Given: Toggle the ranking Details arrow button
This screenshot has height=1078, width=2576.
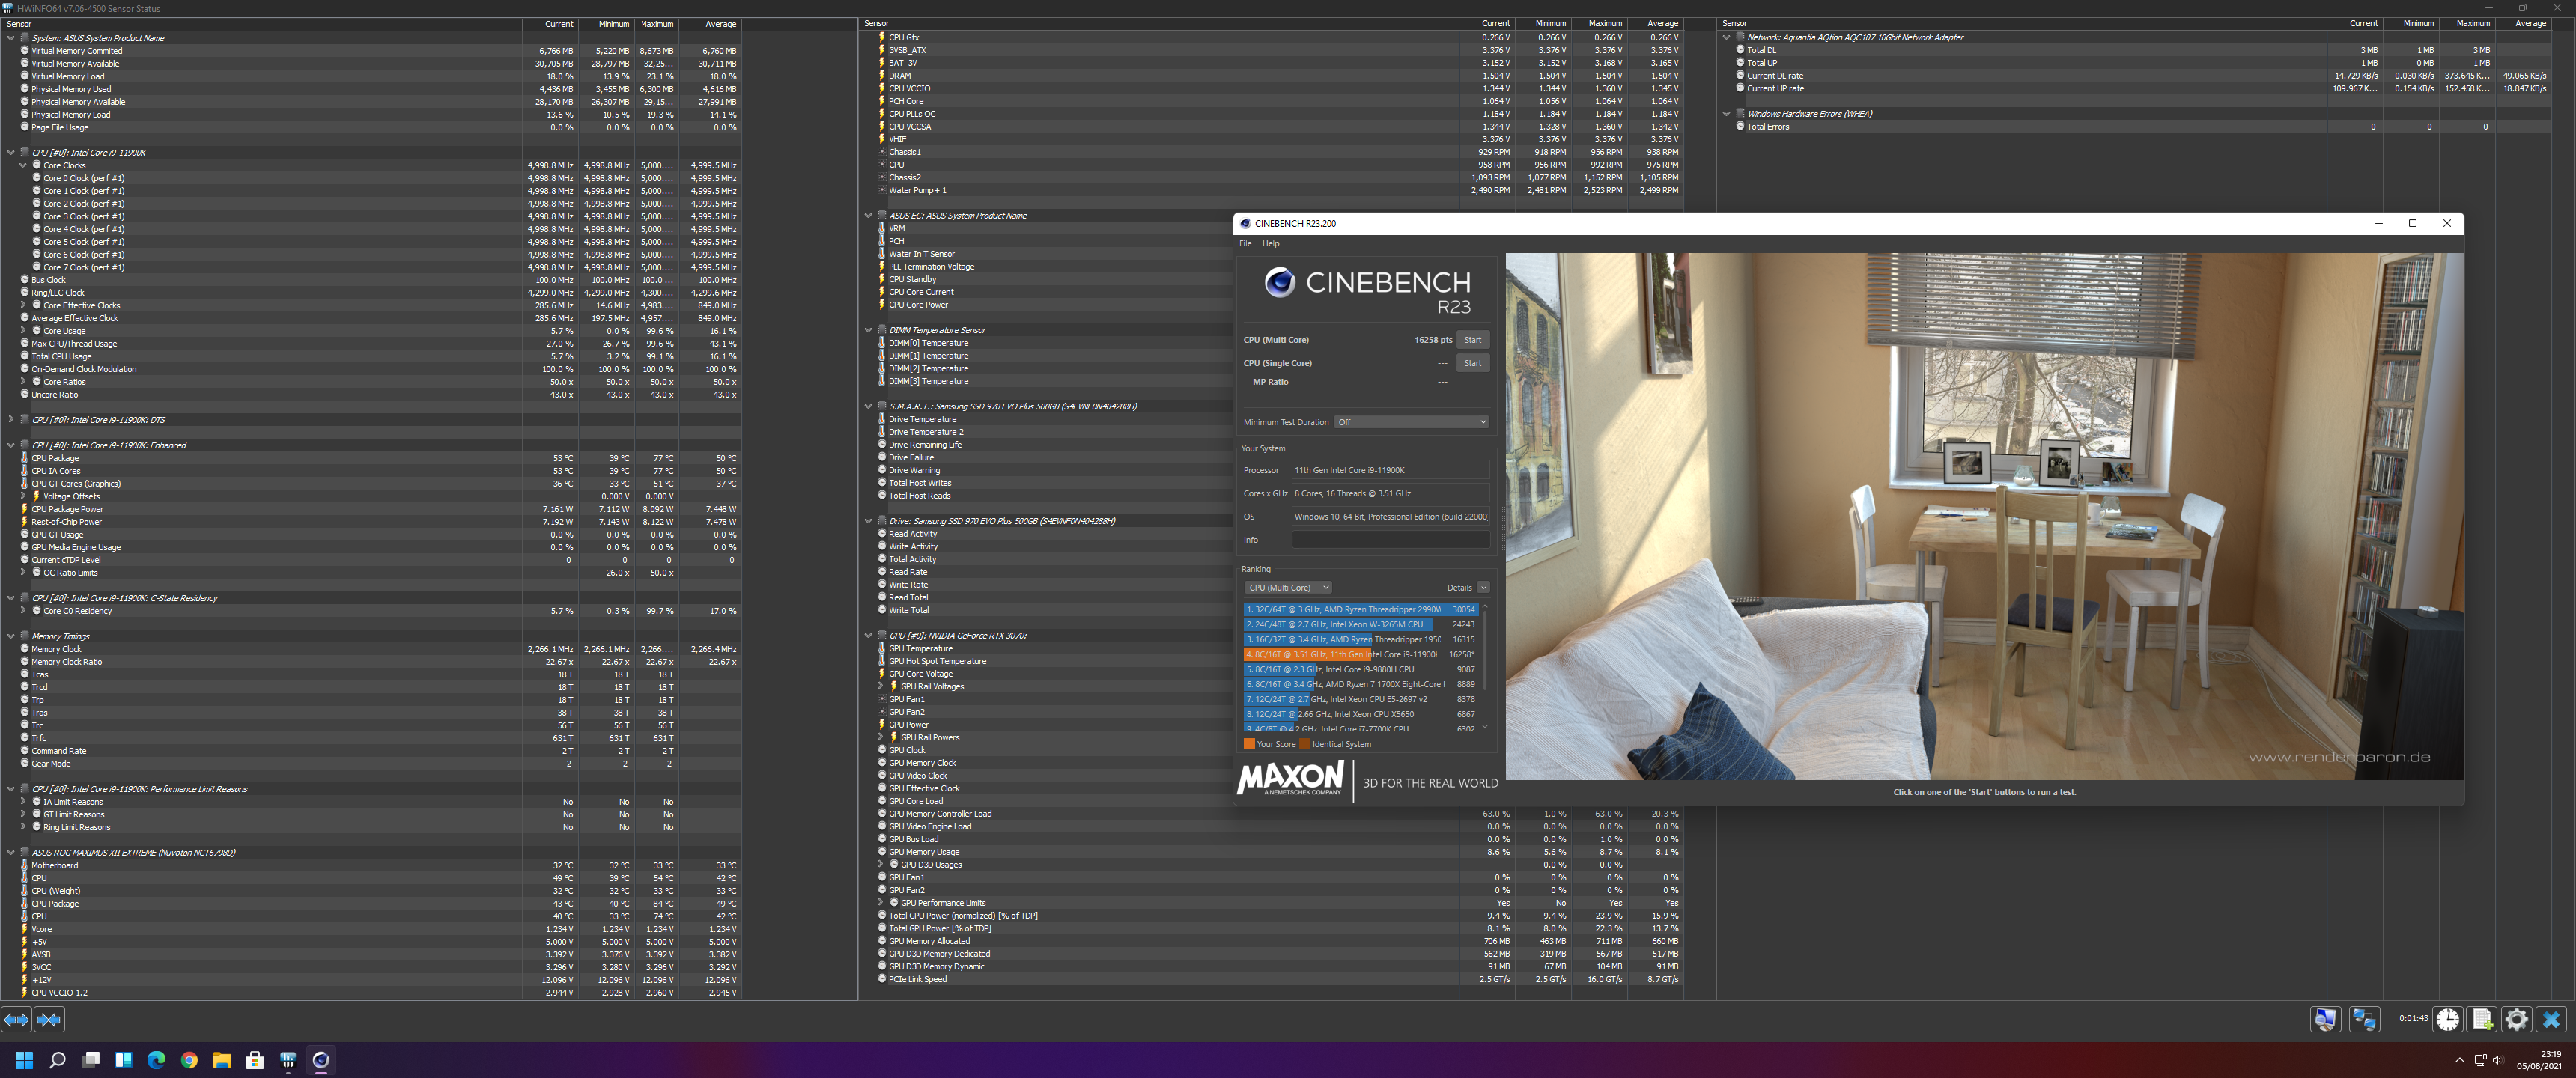Looking at the screenshot, I should 1483,588.
